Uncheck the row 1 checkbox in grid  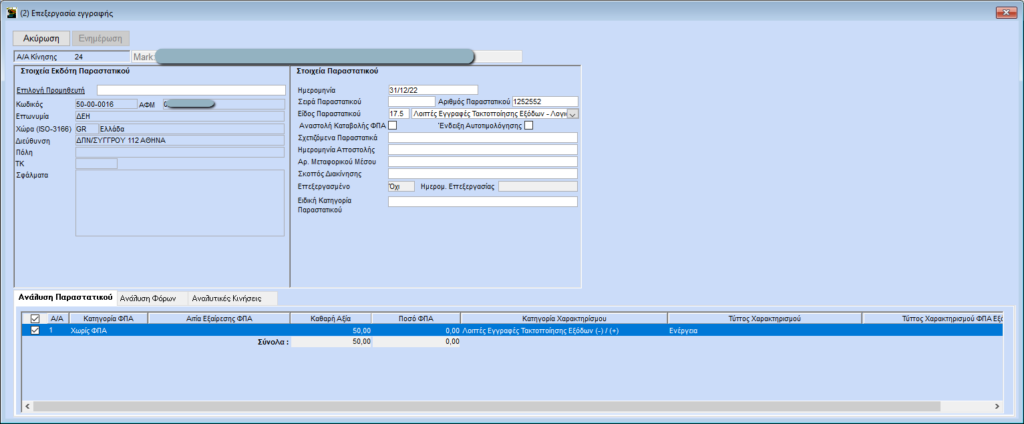pos(35,331)
